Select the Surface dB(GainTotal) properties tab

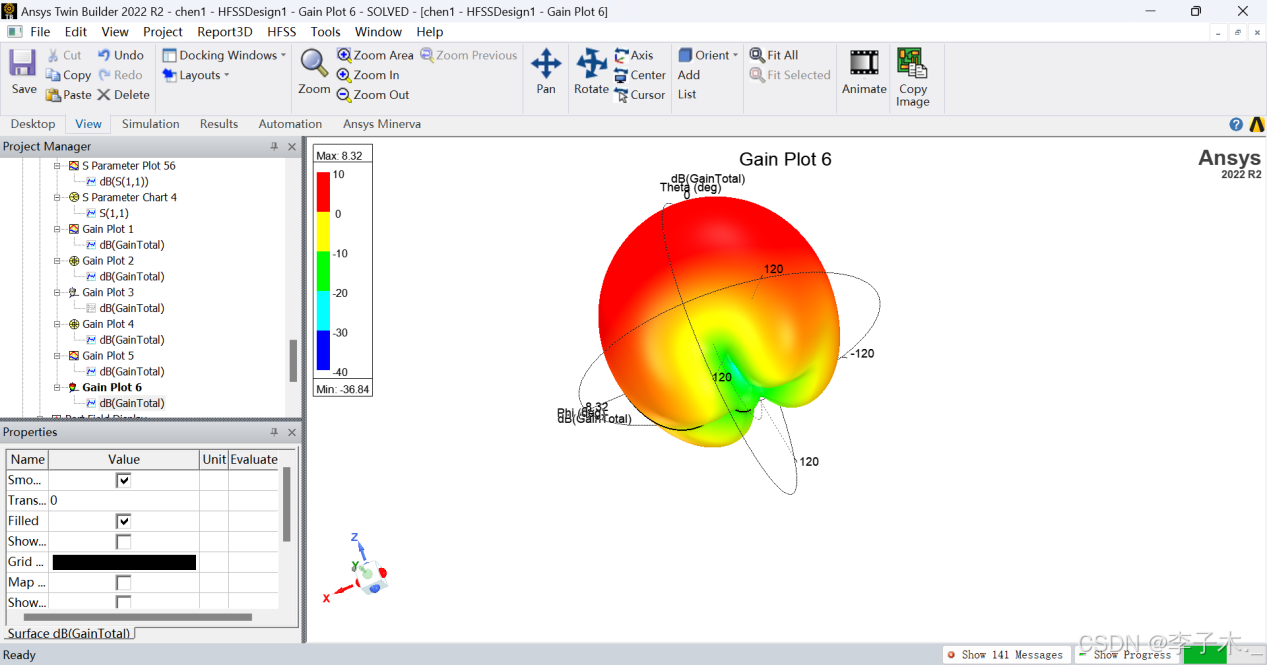pyautogui.click(x=69, y=633)
